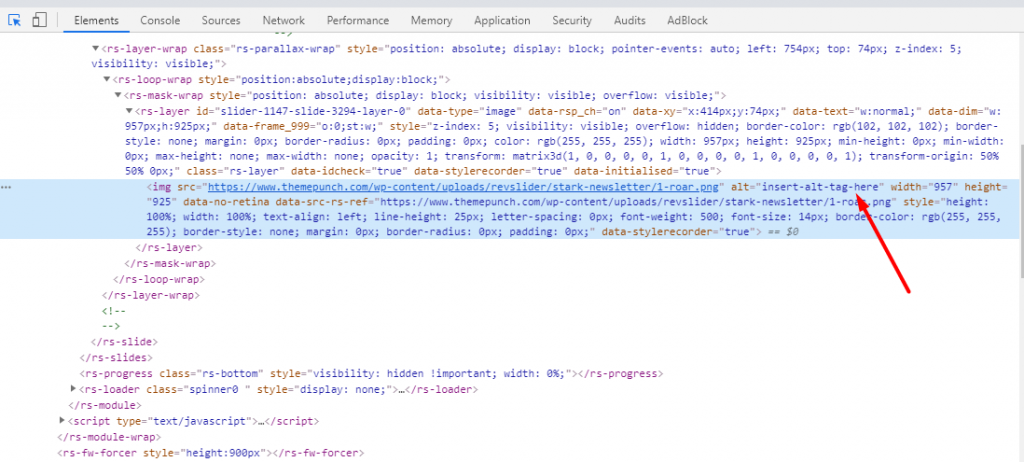Select the closing </rs-layer-wrap> tag

[151, 295]
